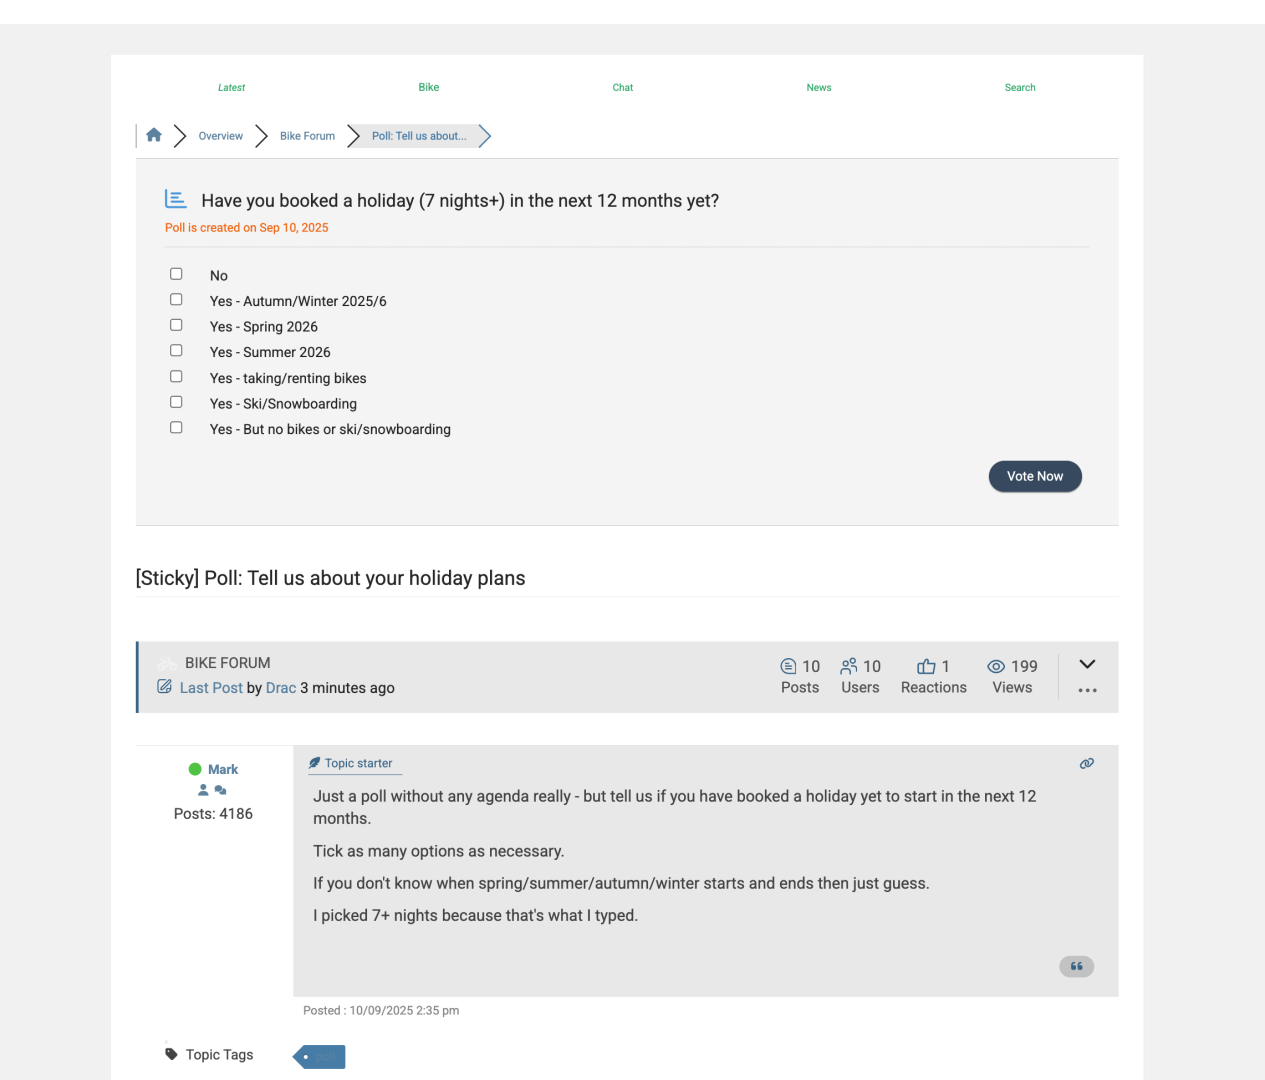The image size is (1265, 1080).
Task: Check the 'No' poll option
Action: click(176, 274)
